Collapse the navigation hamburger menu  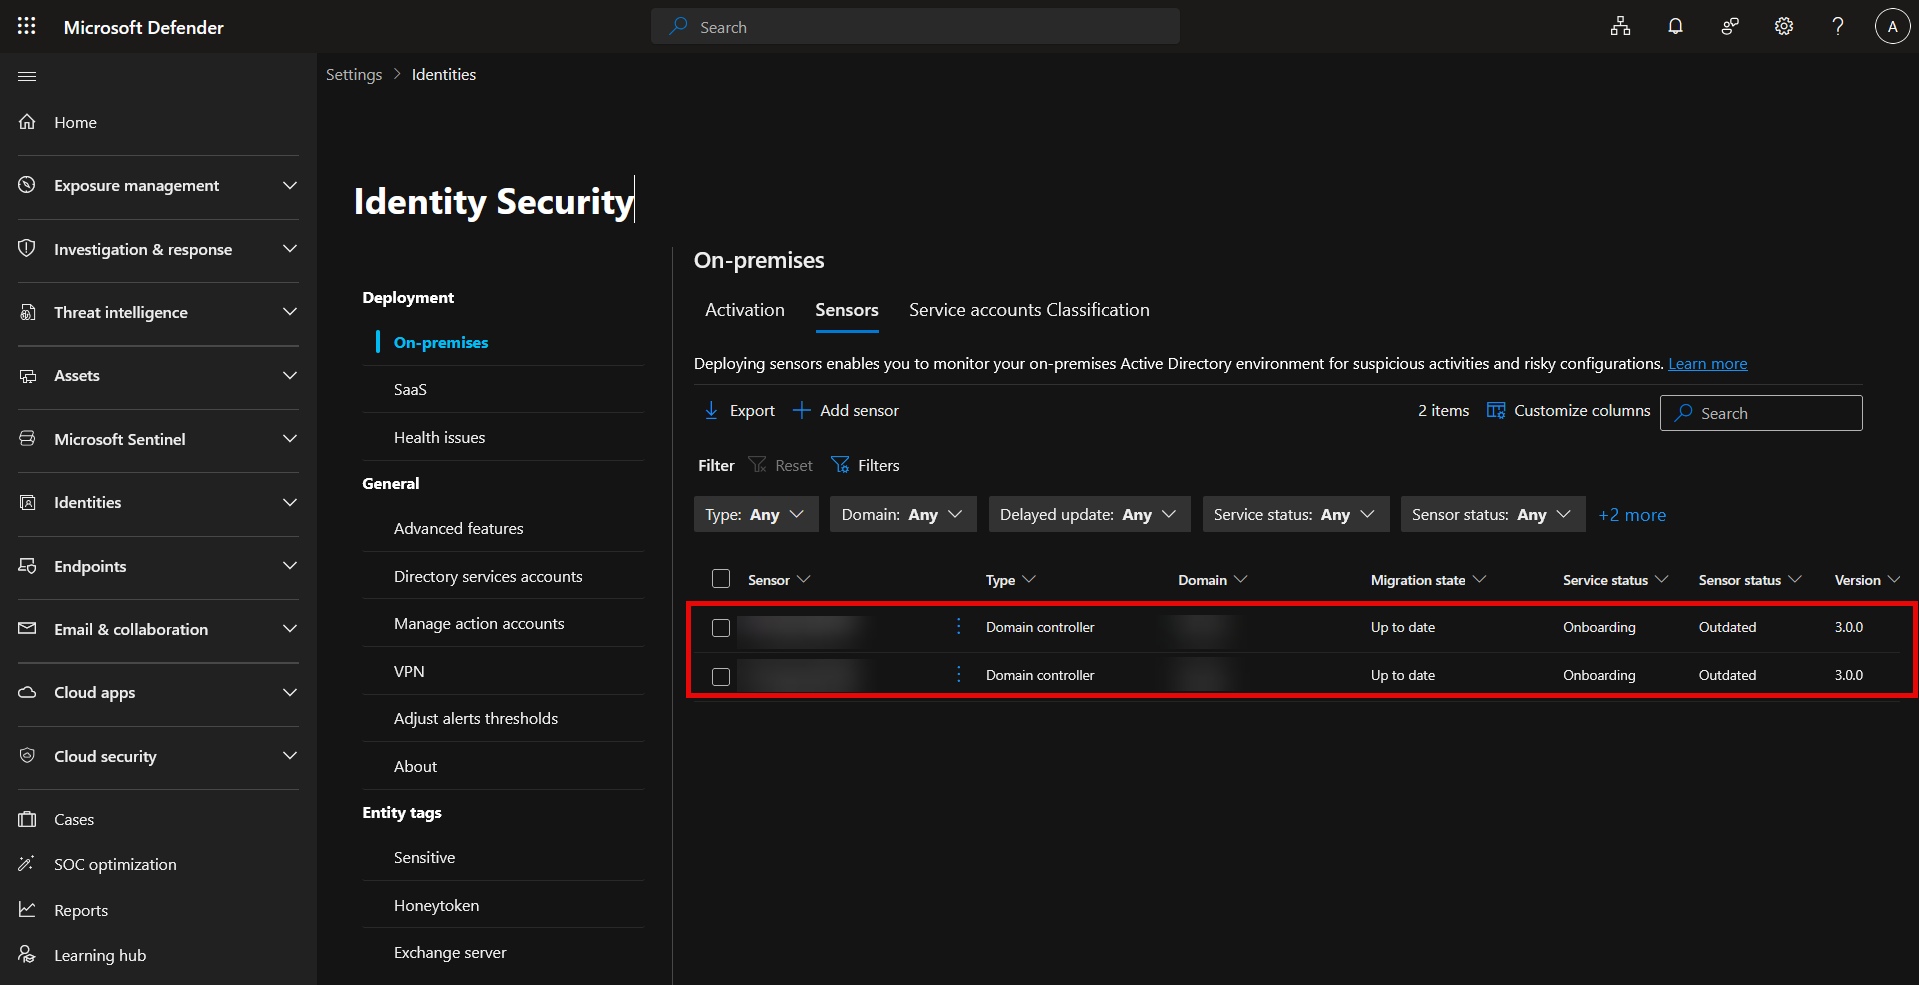click(x=27, y=76)
